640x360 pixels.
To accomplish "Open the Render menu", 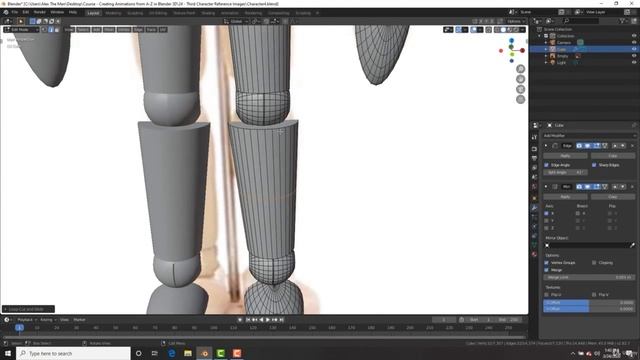I will (40, 12).
